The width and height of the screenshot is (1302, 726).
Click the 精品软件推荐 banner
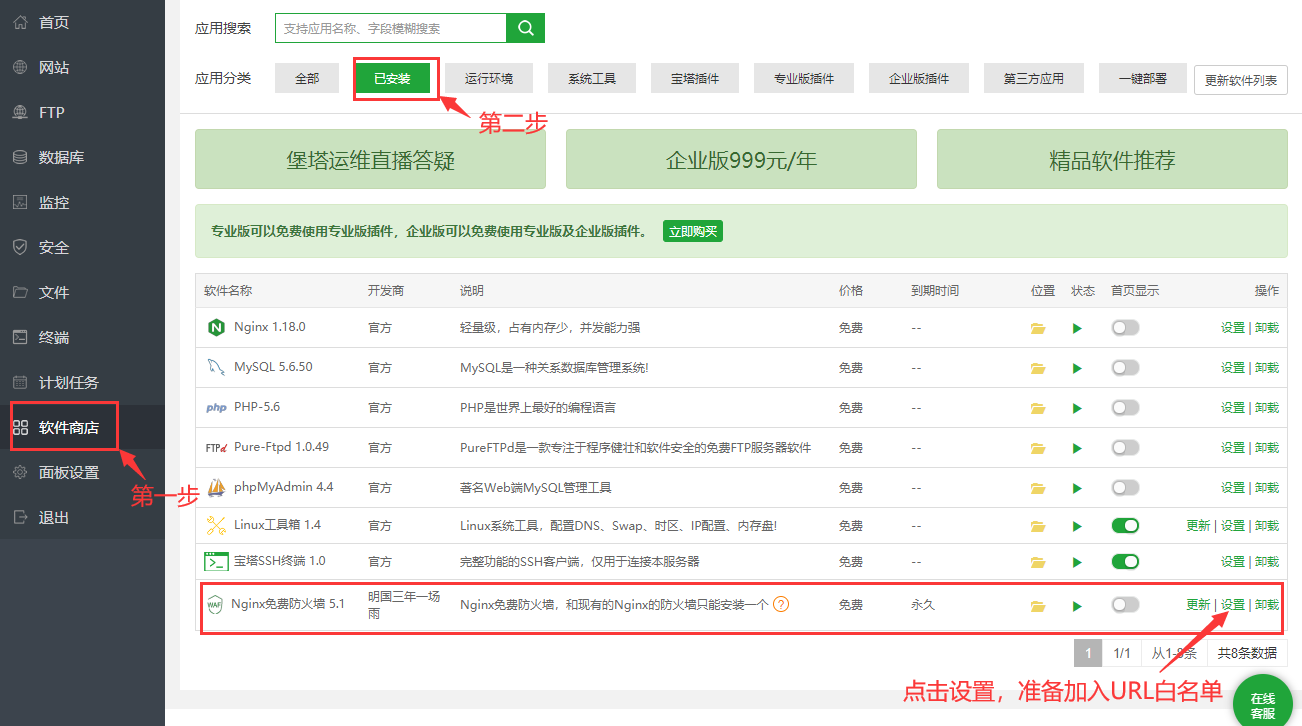click(x=1112, y=159)
